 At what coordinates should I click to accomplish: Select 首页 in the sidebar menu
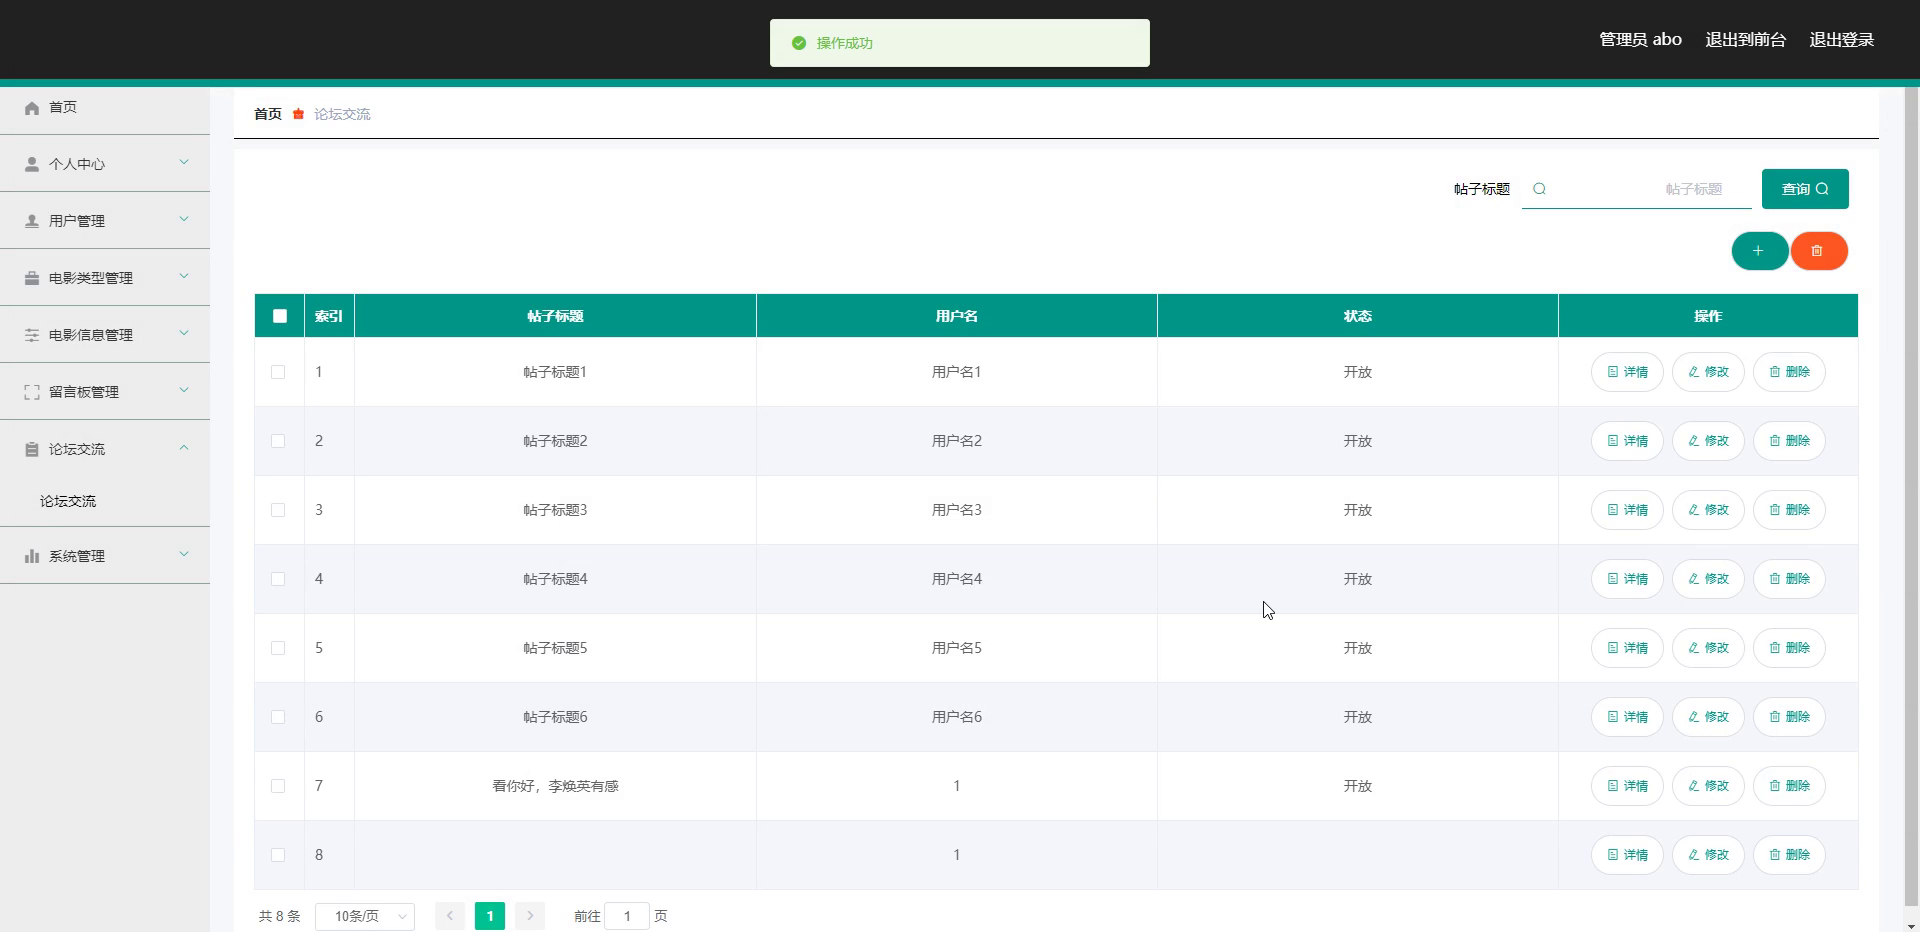(x=105, y=107)
